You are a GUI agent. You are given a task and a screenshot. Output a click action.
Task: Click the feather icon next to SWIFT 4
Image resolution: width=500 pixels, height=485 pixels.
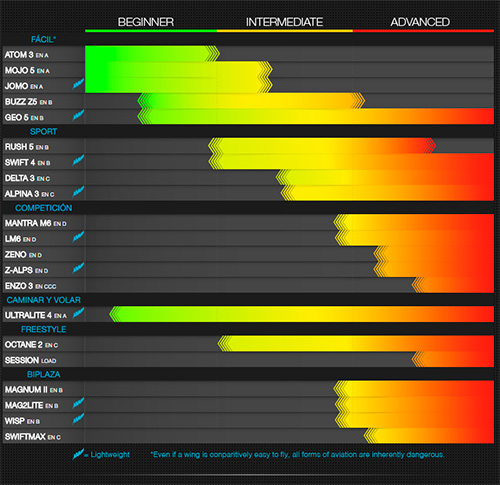tap(78, 160)
